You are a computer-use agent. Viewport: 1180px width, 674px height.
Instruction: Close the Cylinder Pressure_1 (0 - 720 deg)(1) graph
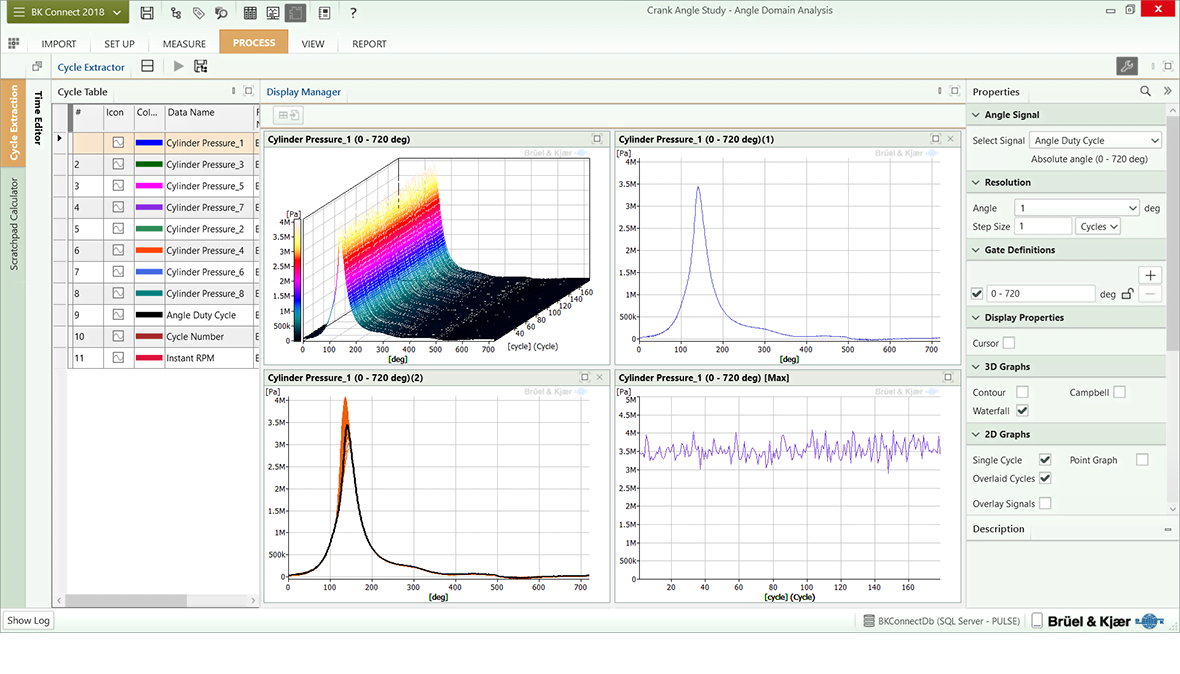tap(950, 139)
